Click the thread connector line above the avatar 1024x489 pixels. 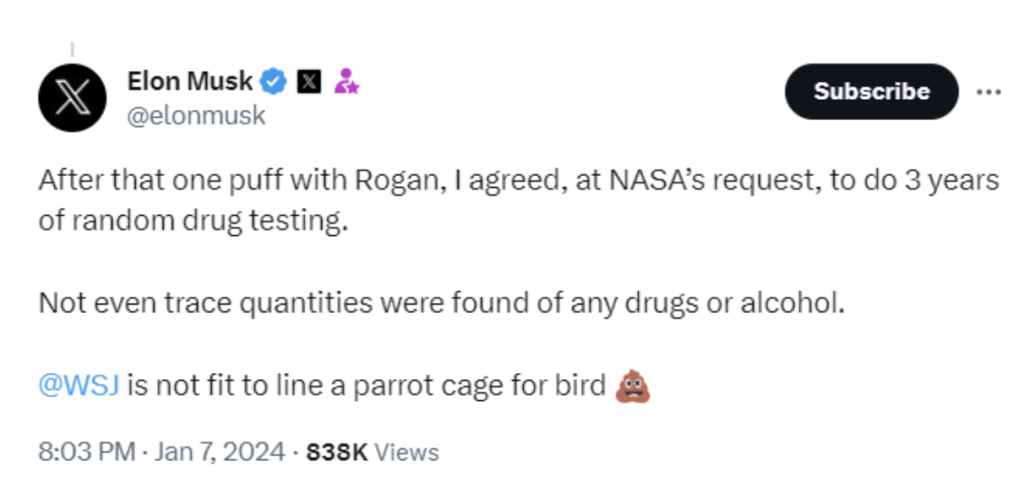tap(72, 50)
